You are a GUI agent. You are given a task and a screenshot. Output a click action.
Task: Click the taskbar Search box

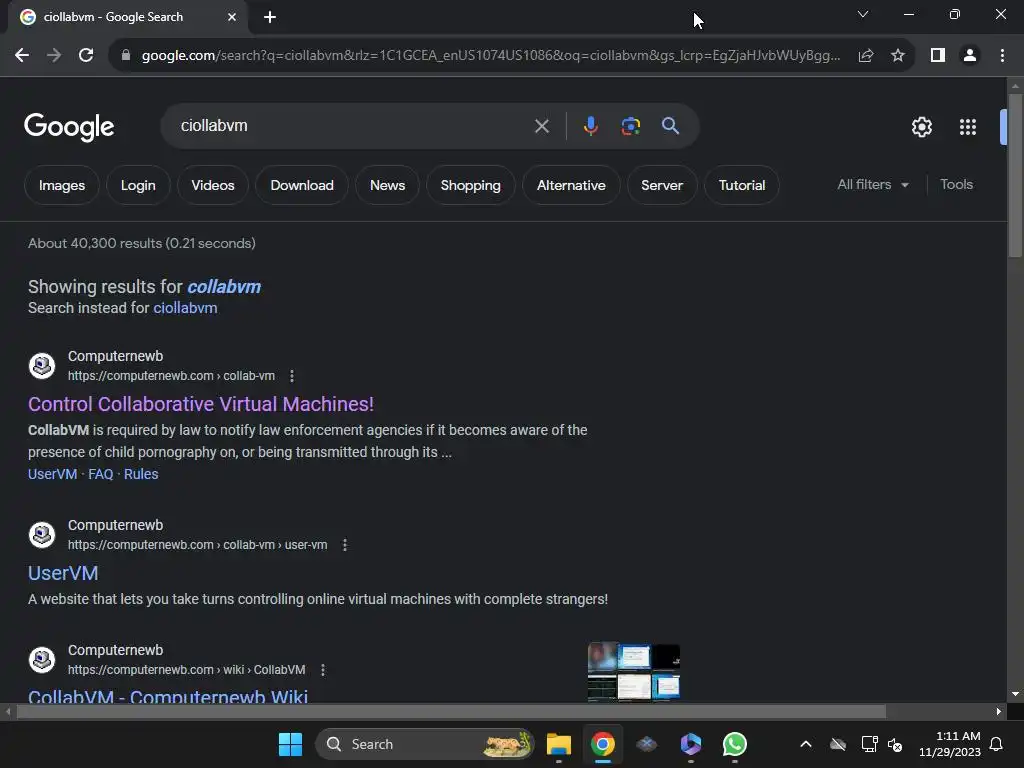click(x=424, y=744)
